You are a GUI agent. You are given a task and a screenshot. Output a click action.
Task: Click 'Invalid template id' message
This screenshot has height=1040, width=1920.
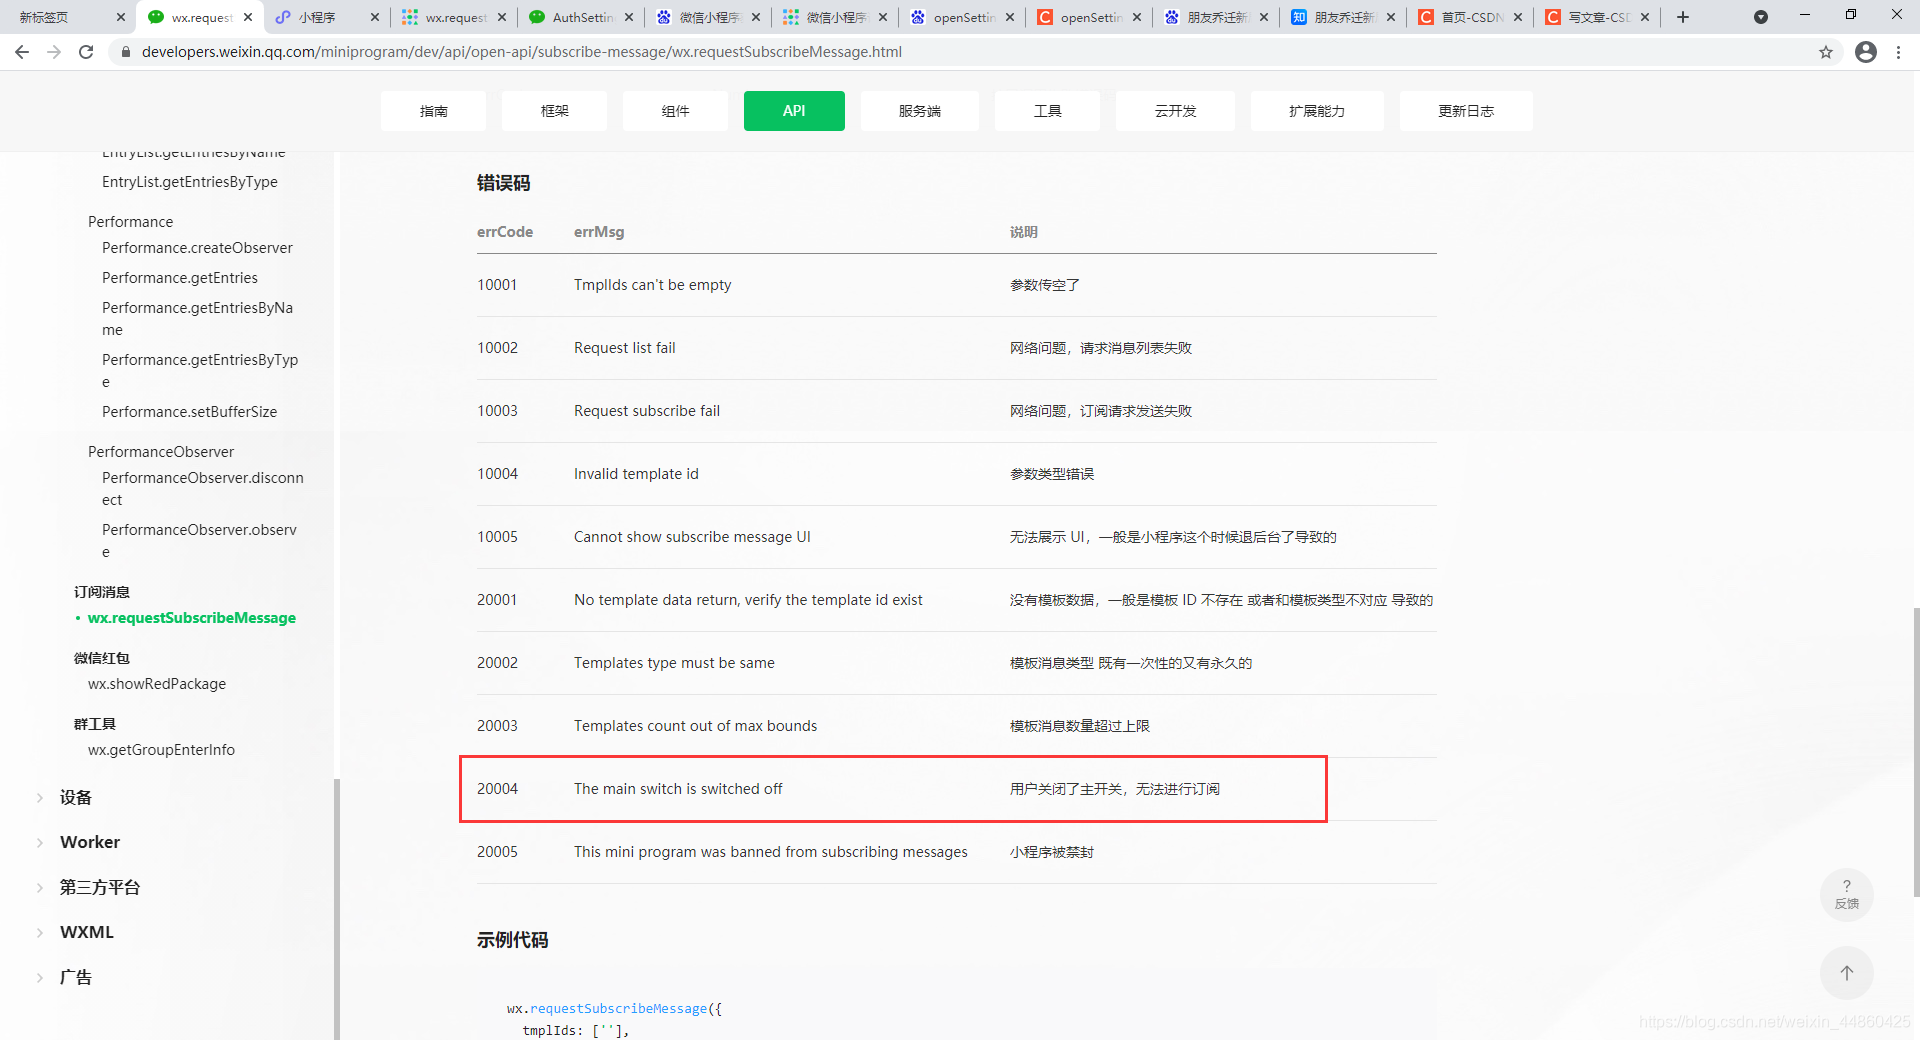point(636,474)
